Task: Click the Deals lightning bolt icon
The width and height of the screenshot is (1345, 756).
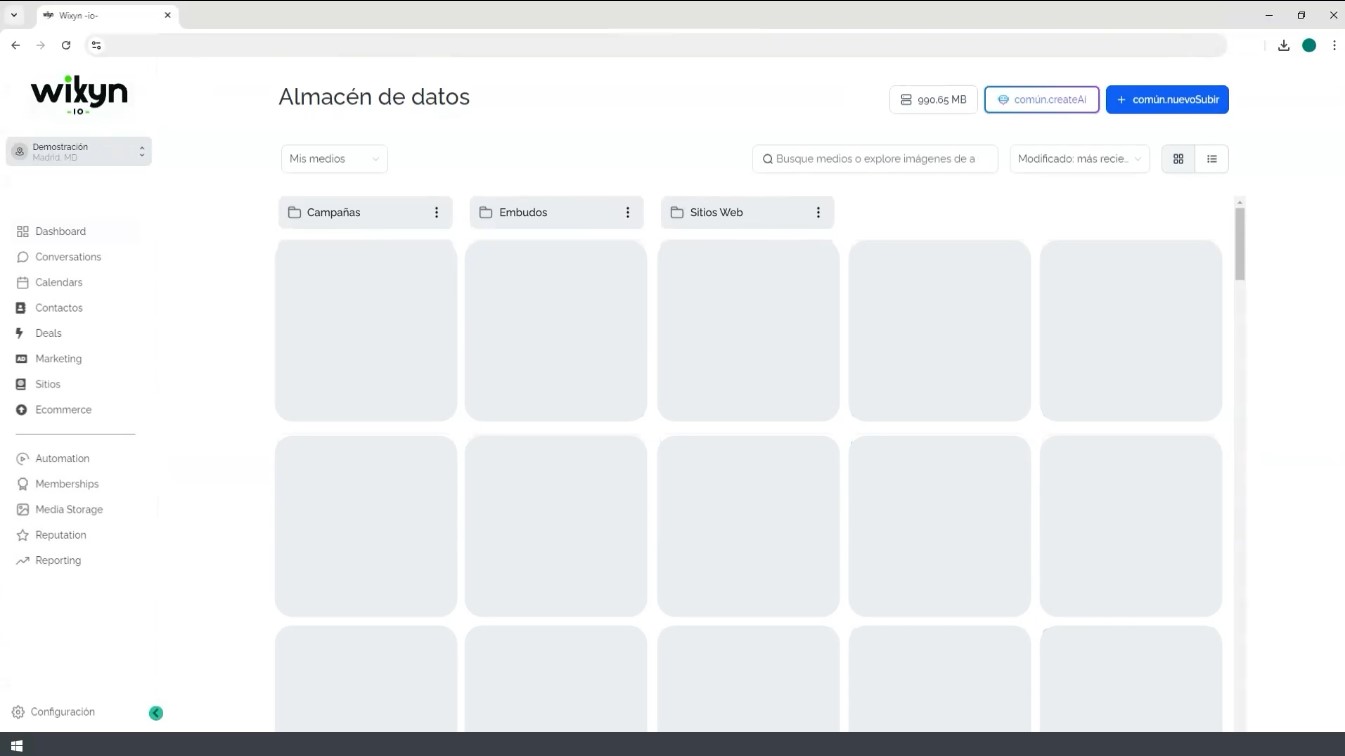Action: 19,333
